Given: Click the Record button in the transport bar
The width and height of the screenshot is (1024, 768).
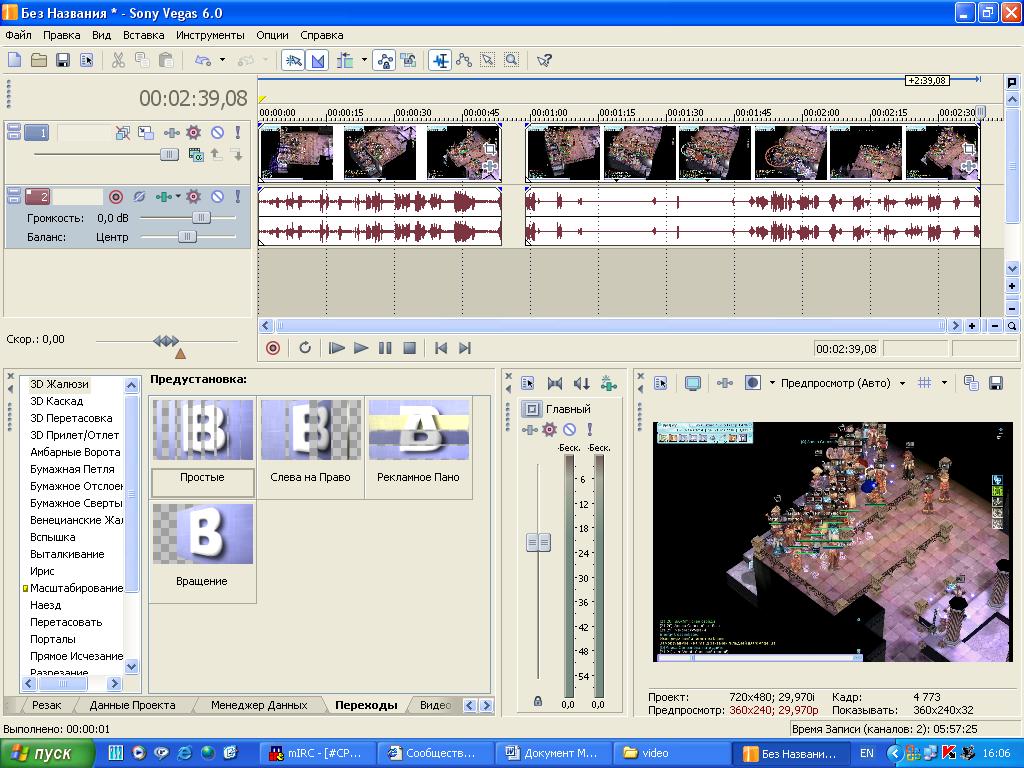Looking at the screenshot, I should click(273, 348).
